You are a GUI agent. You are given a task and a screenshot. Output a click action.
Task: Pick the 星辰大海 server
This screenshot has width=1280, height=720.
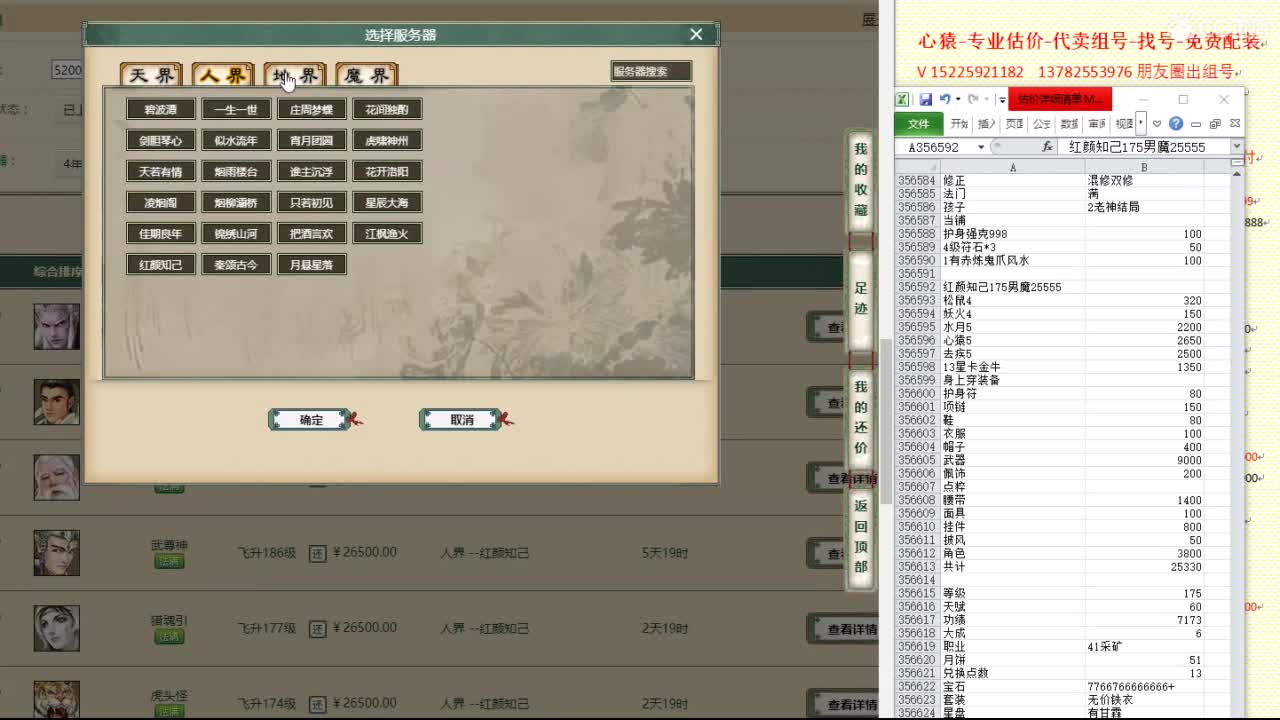pyautogui.click(x=387, y=202)
